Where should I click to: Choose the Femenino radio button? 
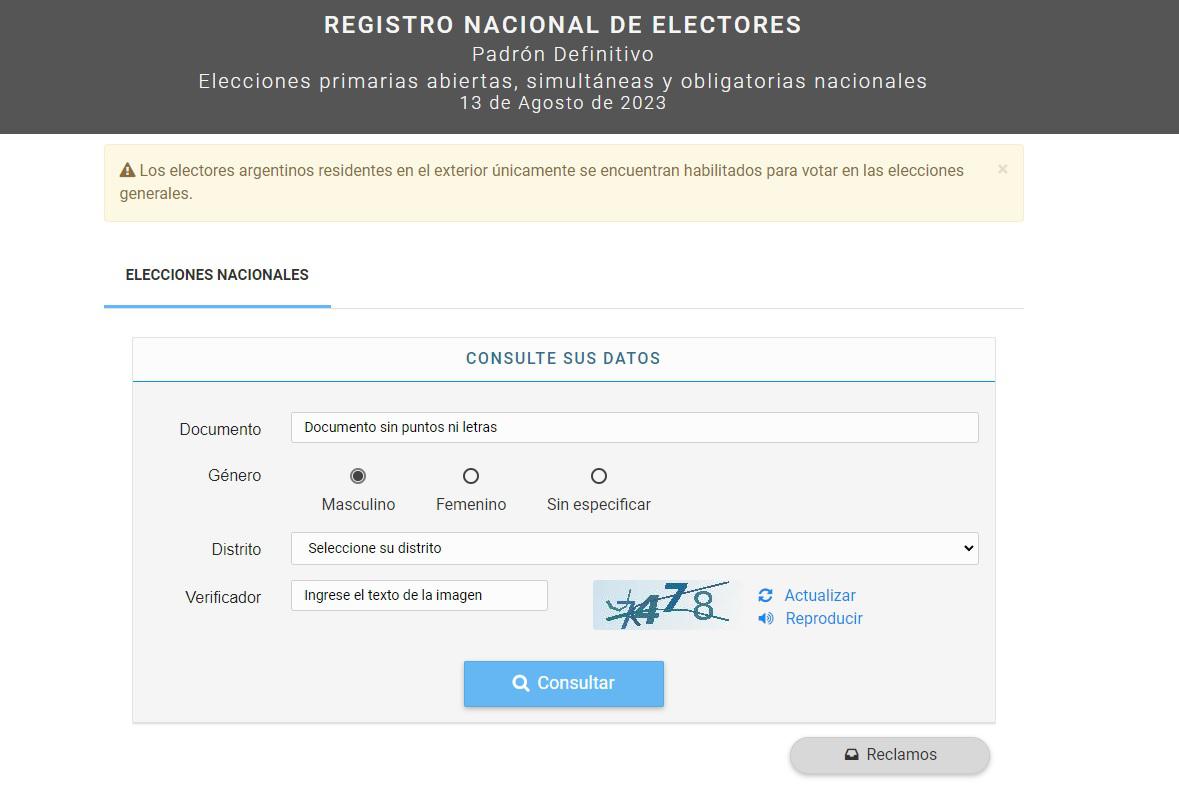click(471, 476)
